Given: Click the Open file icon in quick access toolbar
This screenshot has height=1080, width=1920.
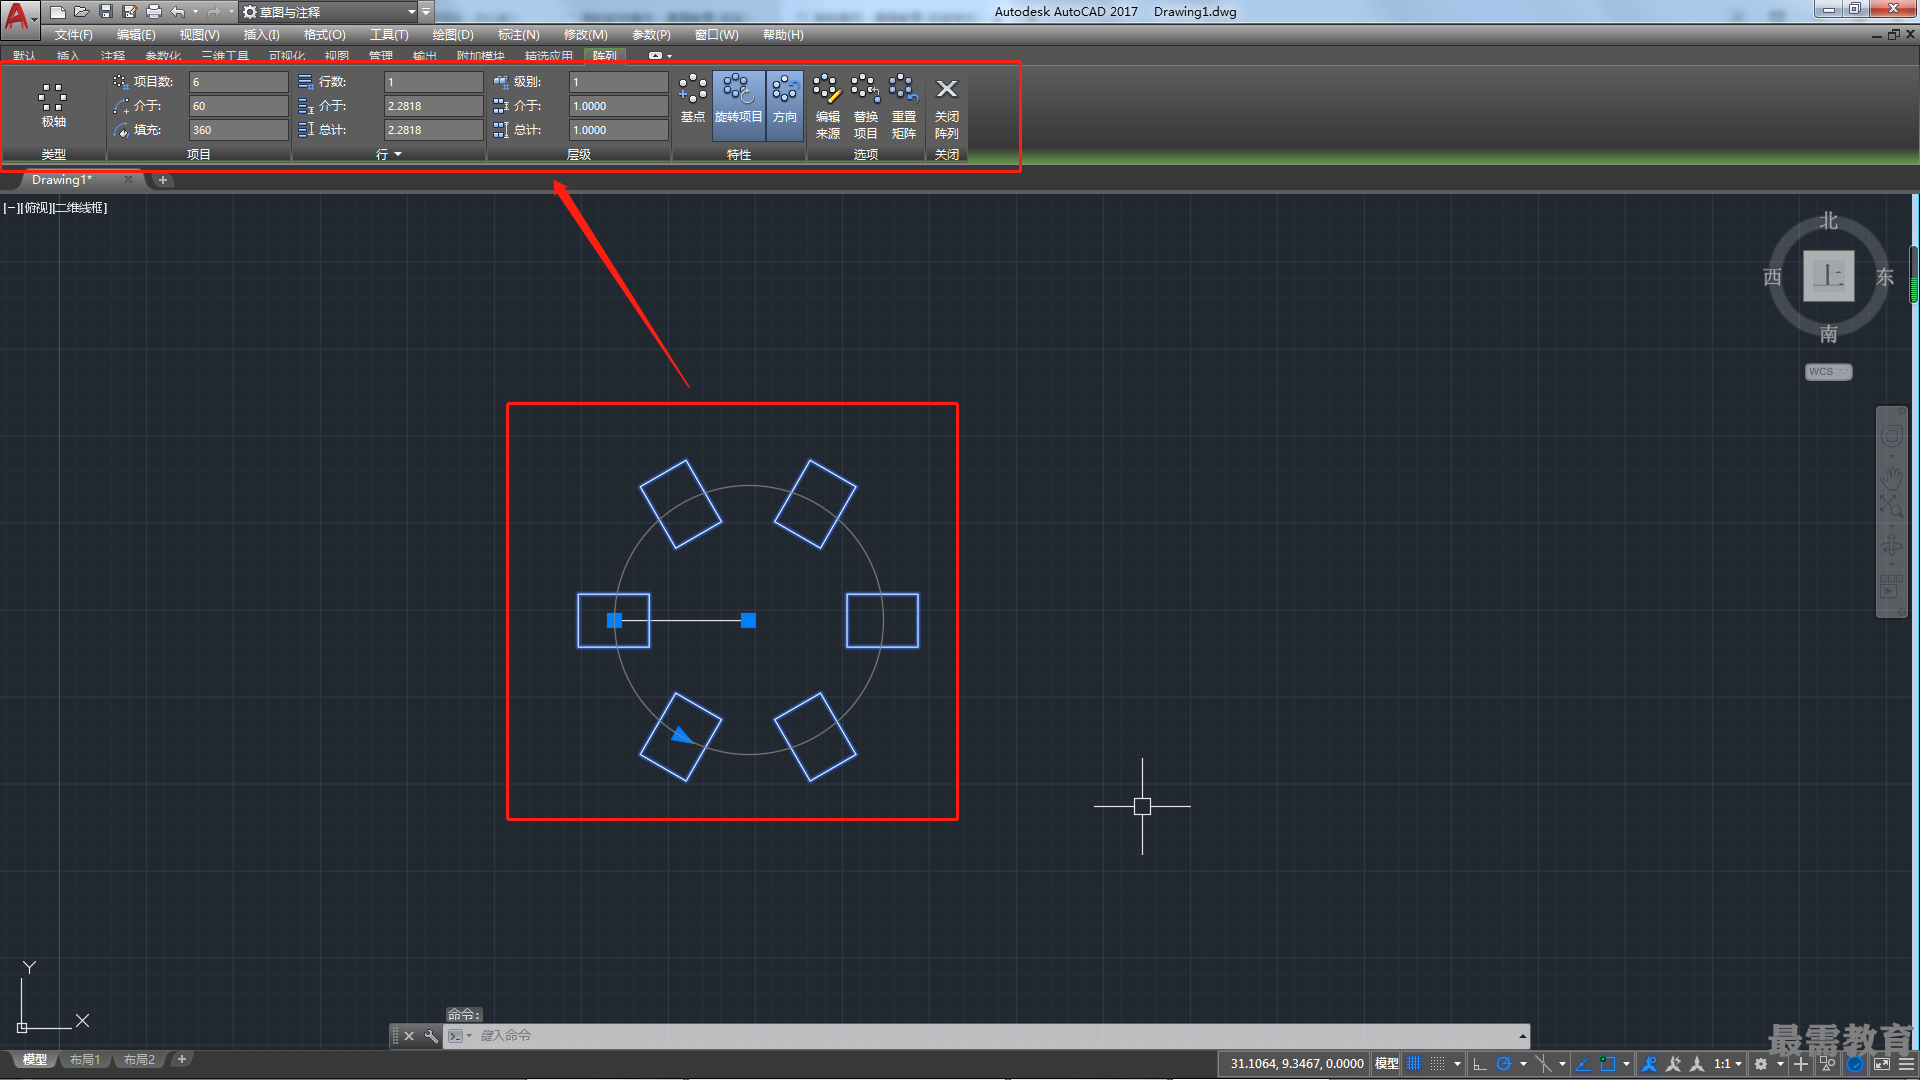Looking at the screenshot, I should [82, 12].
